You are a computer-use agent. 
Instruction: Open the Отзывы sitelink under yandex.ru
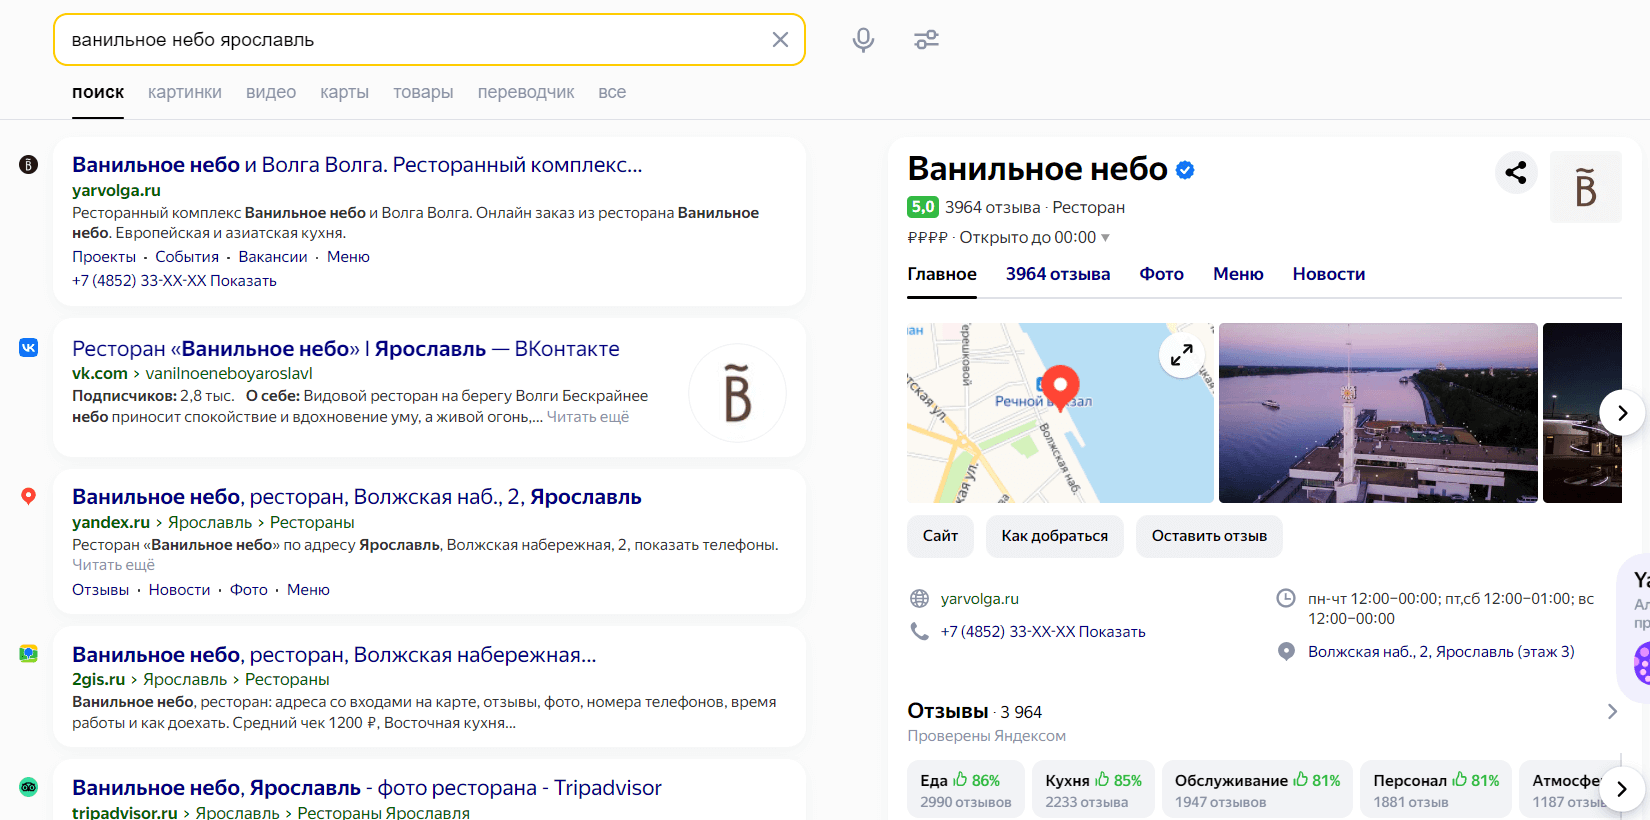point(100,590)
